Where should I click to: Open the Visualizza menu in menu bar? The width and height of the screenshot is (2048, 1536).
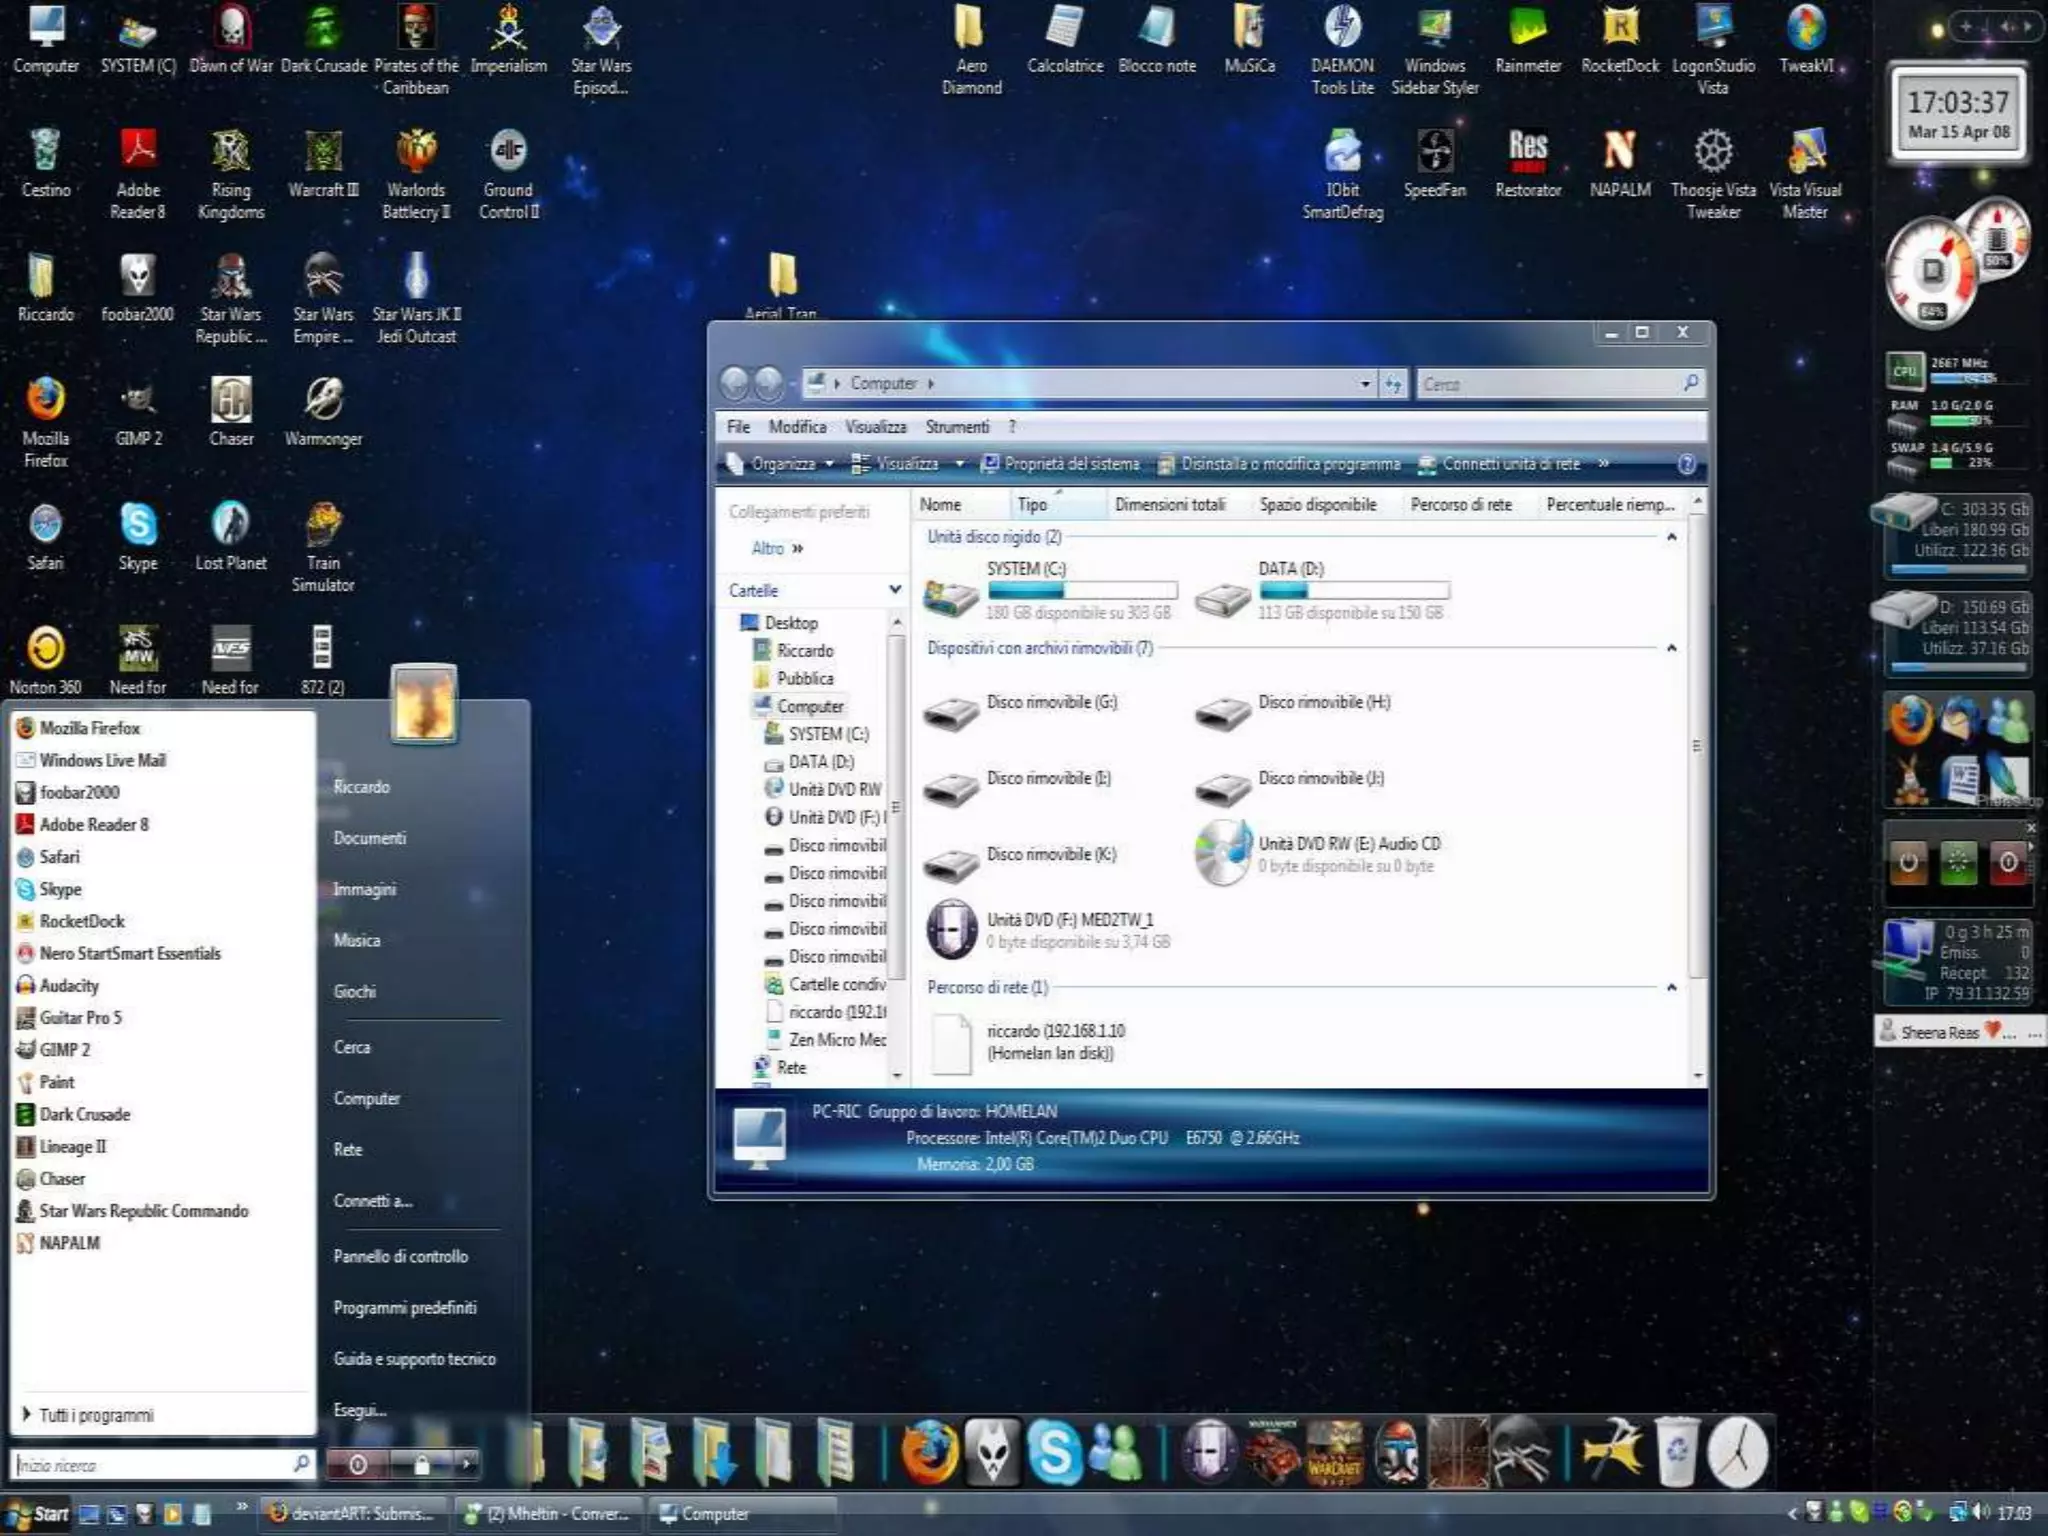point(875,427)
